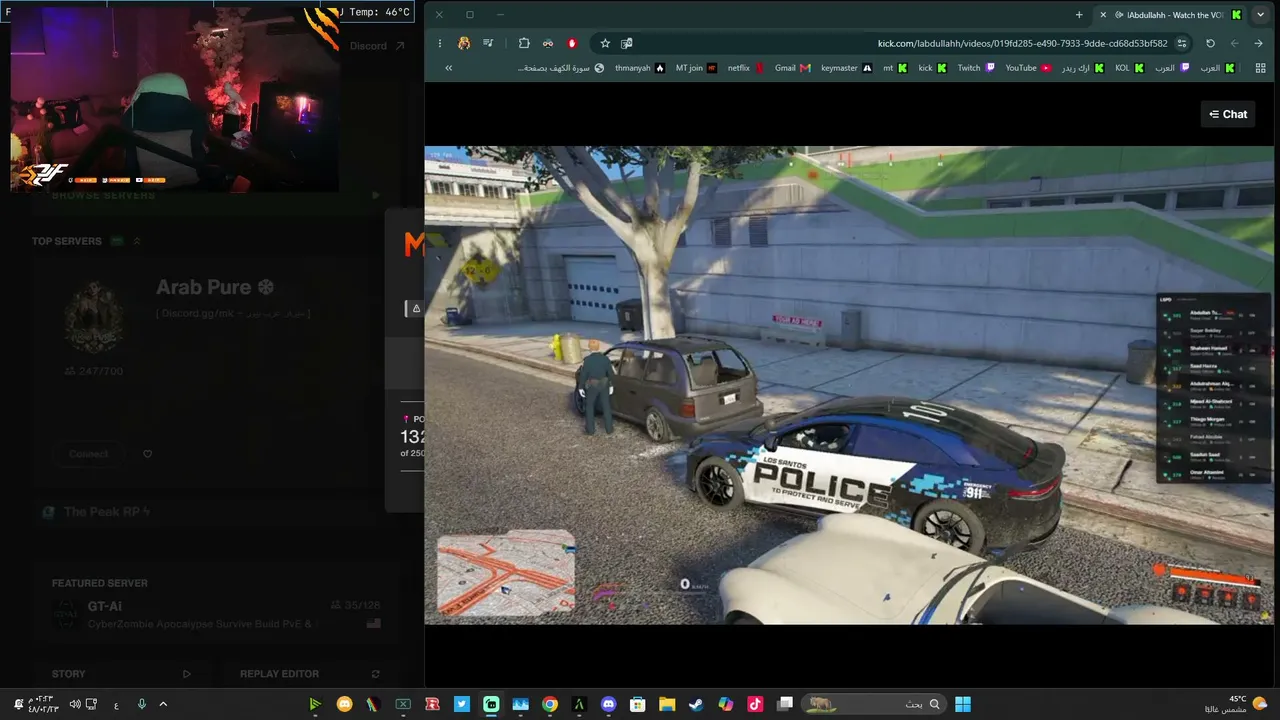1280x720 pixels.
Task: Open the Gmail bookmark
Action: pyautogui.click(x=793, y=68)
